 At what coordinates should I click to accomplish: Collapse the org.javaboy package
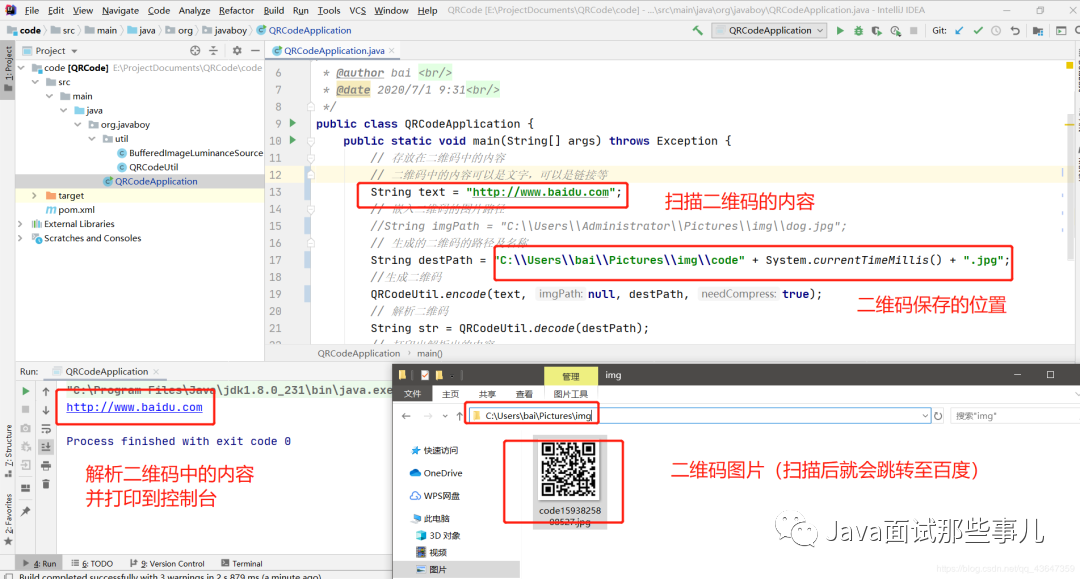pos(78,125)
